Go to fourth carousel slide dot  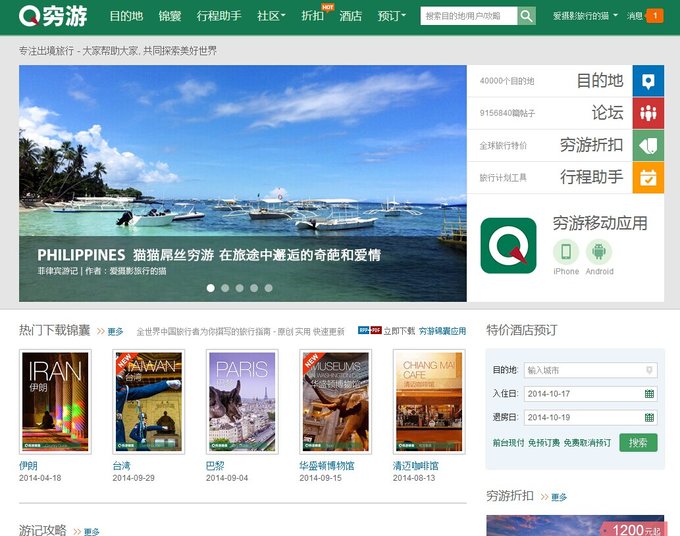coord(254,288)
